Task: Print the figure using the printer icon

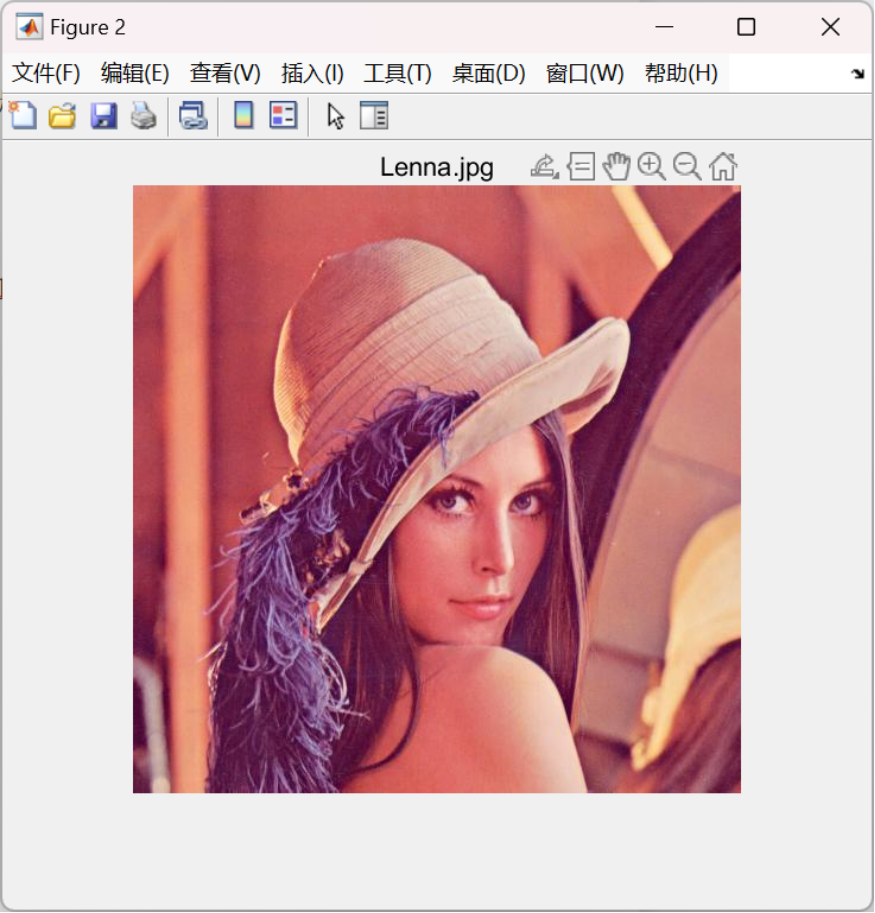Action: pyautogui.click(x=143, y=115)
